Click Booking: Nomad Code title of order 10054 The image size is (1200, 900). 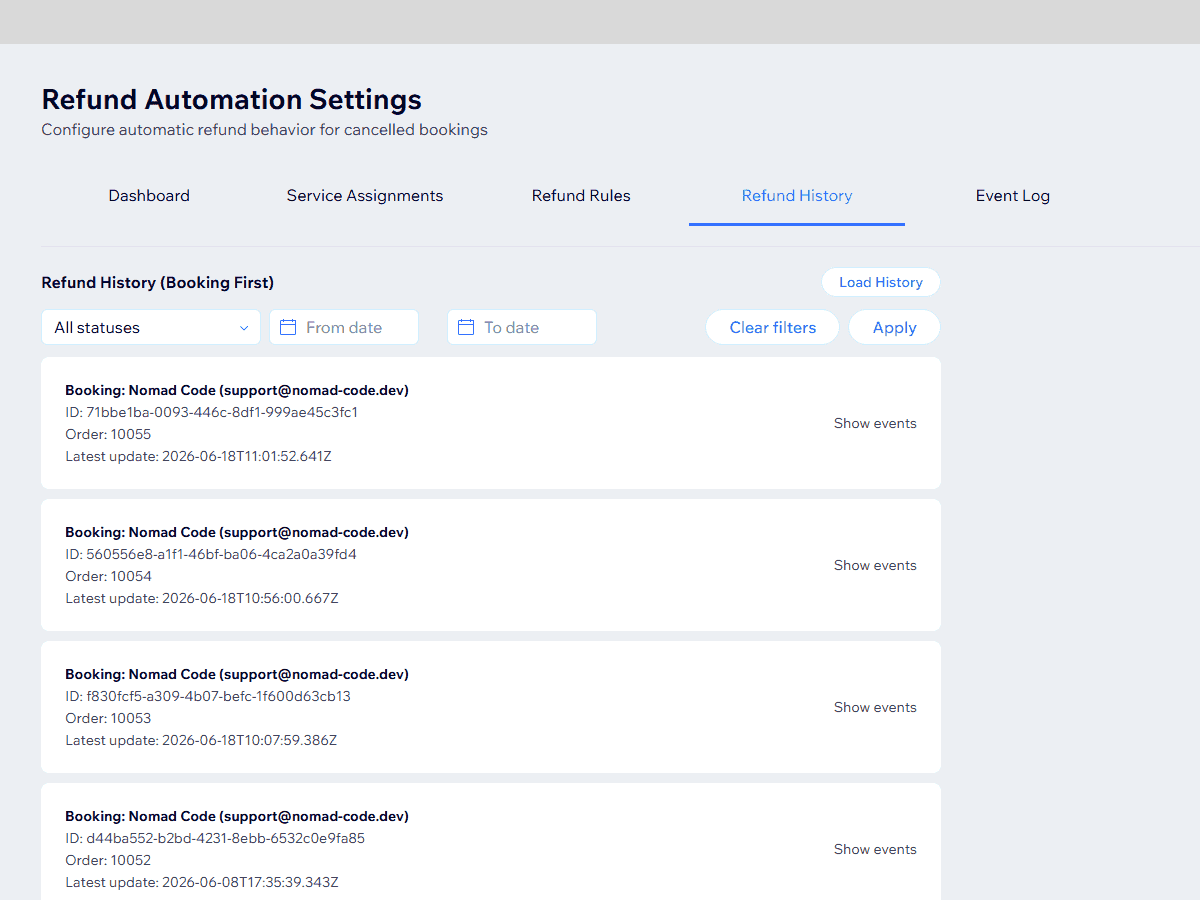coord(237,532)
